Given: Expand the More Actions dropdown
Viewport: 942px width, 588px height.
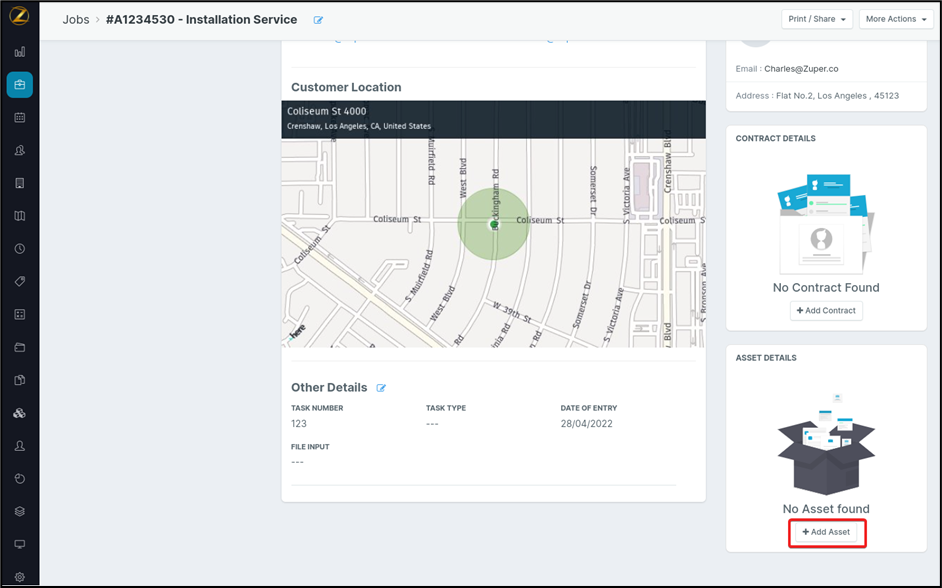Looking at the screenshot, I should (x=895, y=19).
